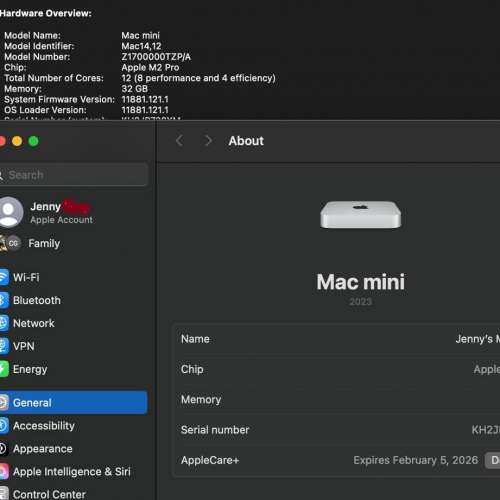500x500 pixels.
Task: Click Chip value 'Apple M2 Pro'
Action: pos(150,67)
